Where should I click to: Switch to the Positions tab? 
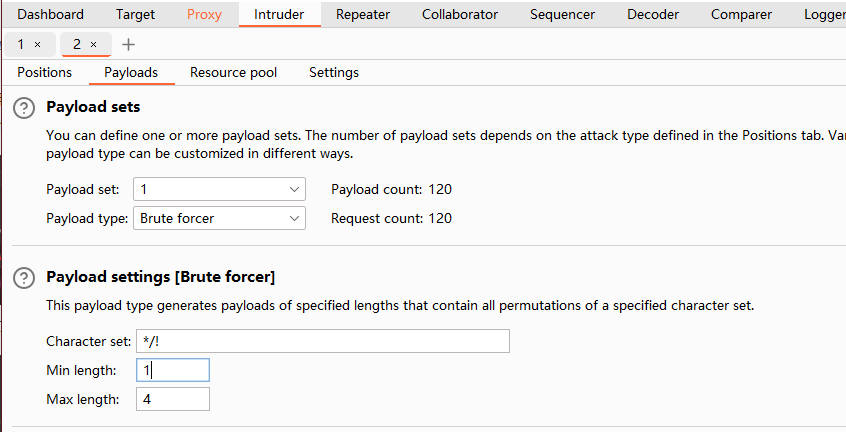tap(45, 73)
